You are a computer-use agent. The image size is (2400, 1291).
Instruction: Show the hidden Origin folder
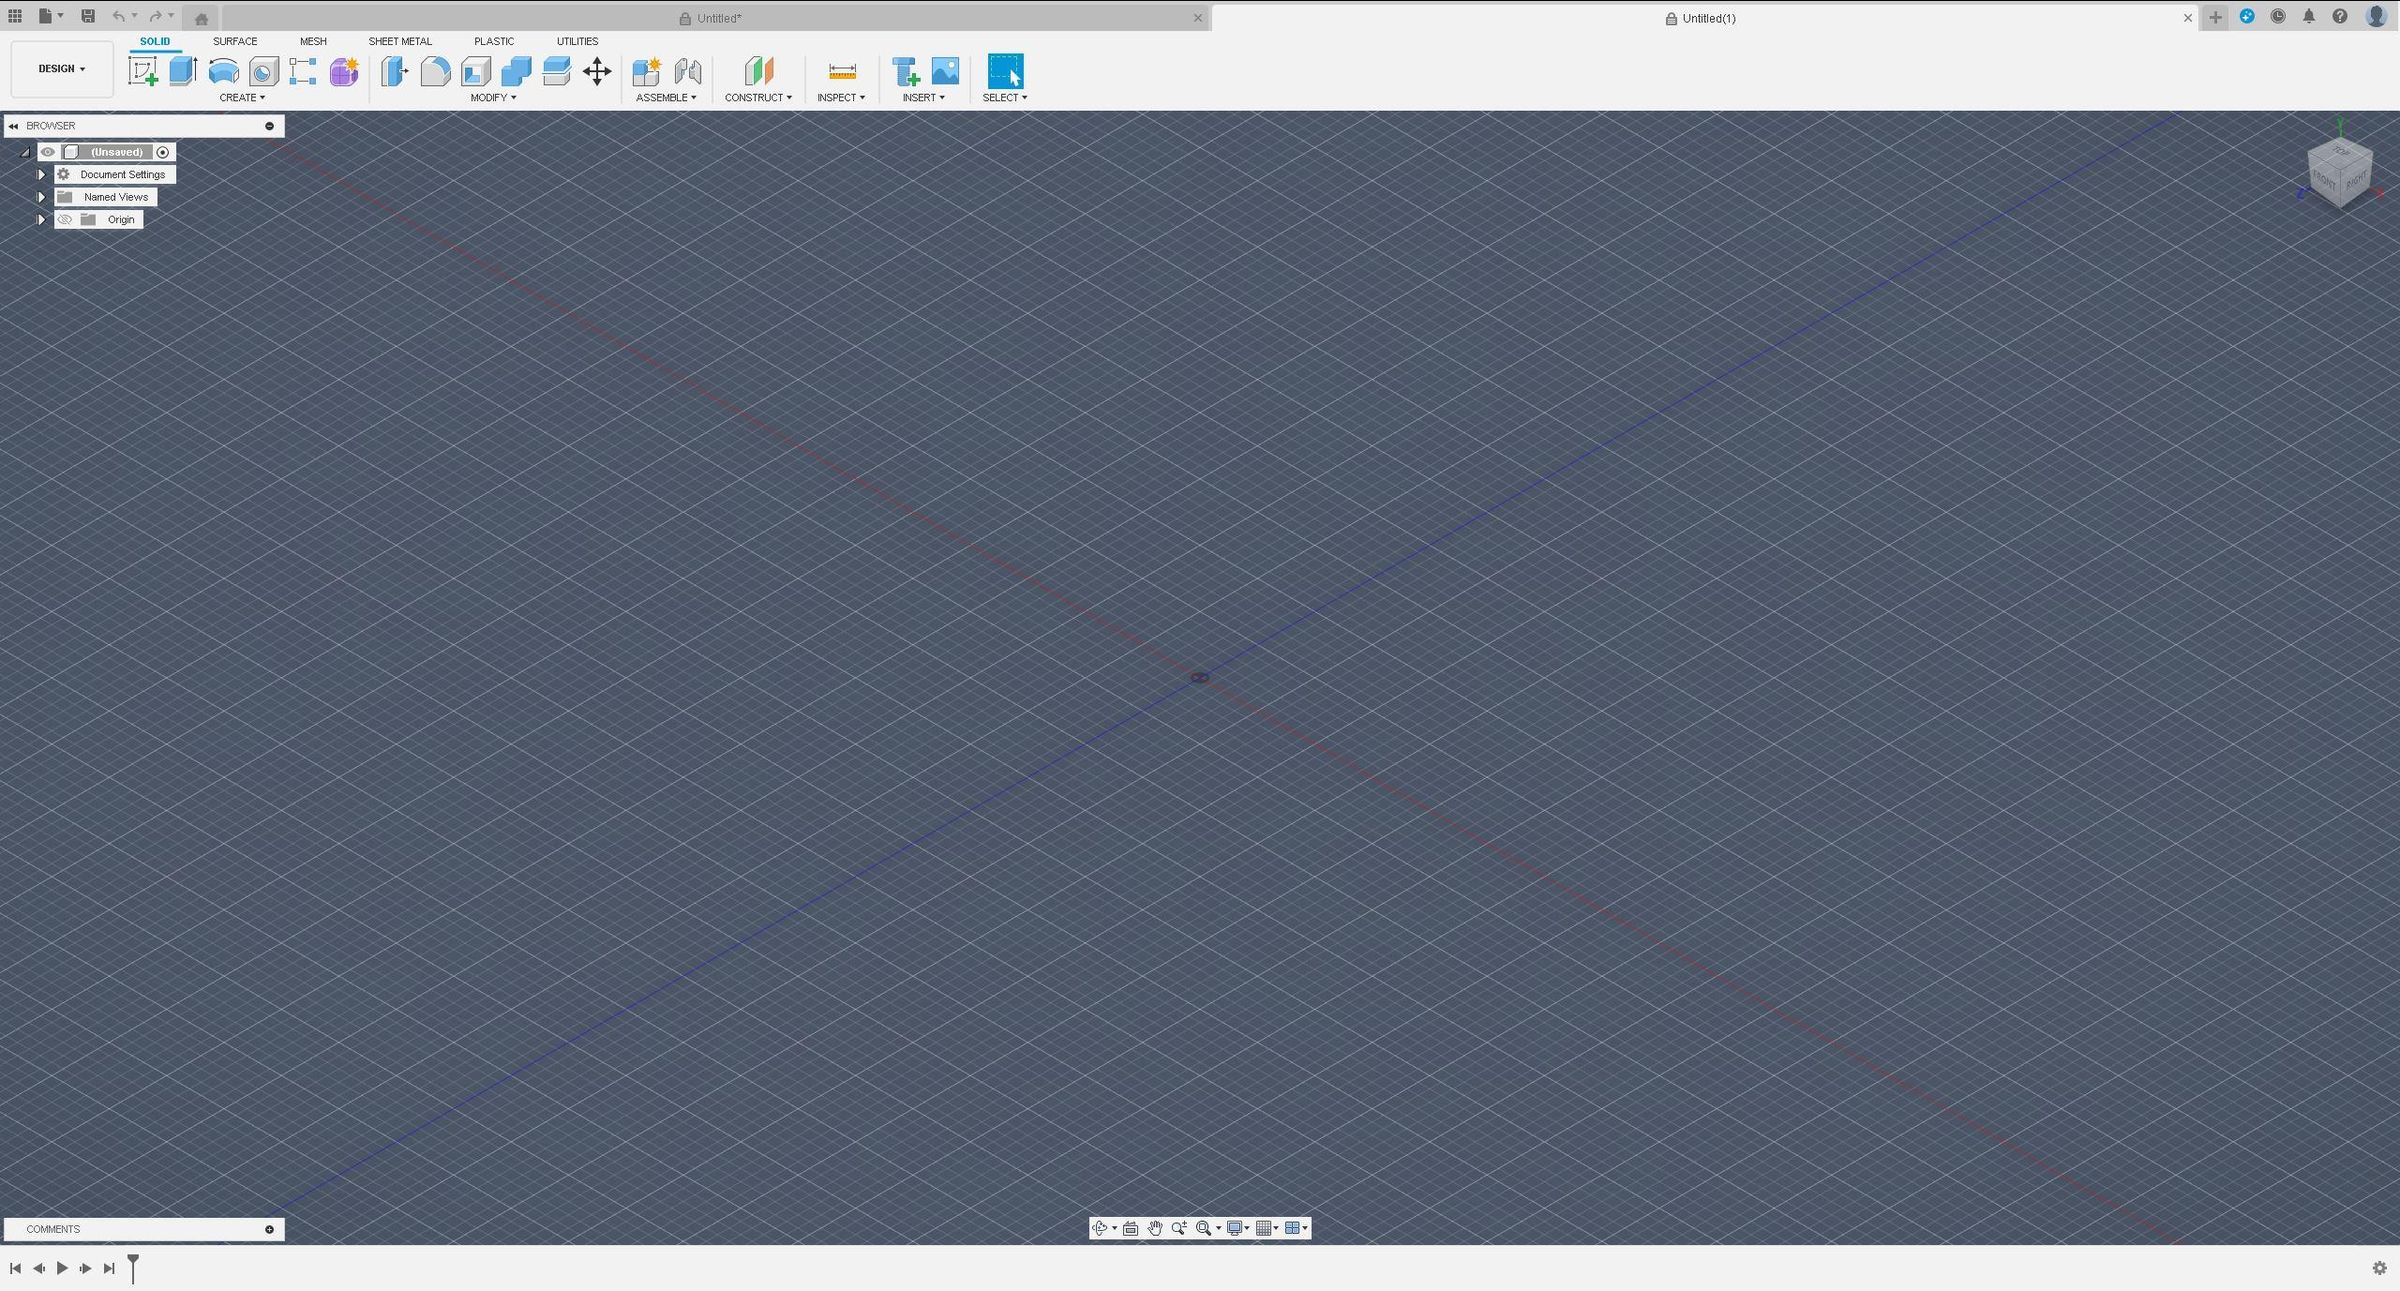tap(64, 219)
